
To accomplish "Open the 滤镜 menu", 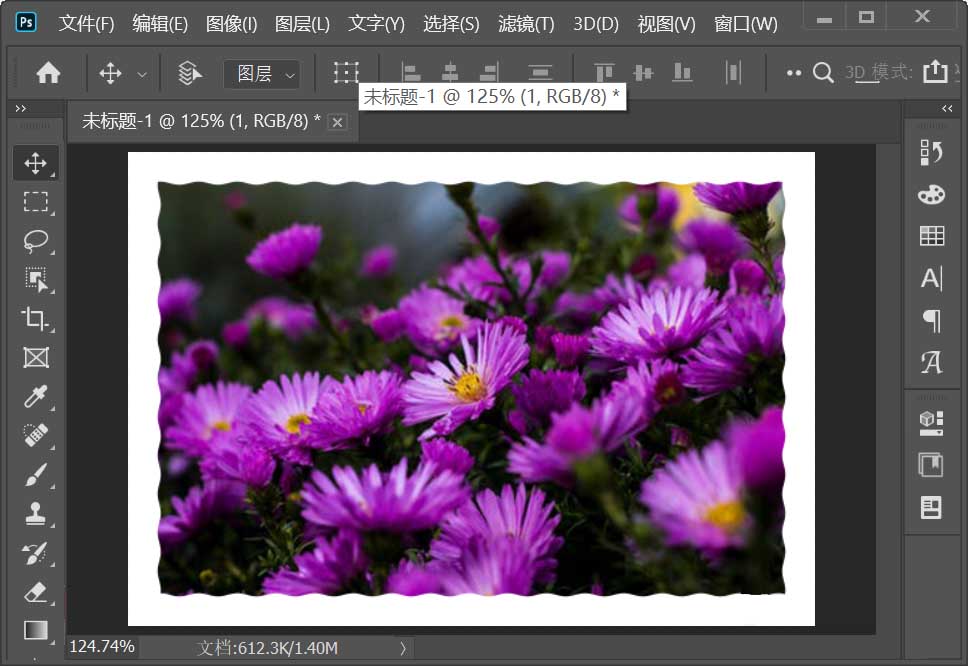I will tap(525, 23).
